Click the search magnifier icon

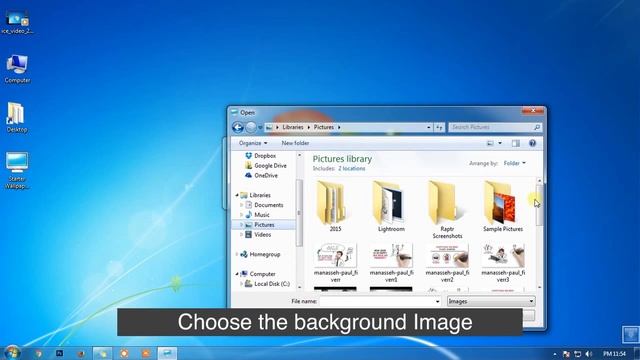pyautogui.click(x=537, y=127)
